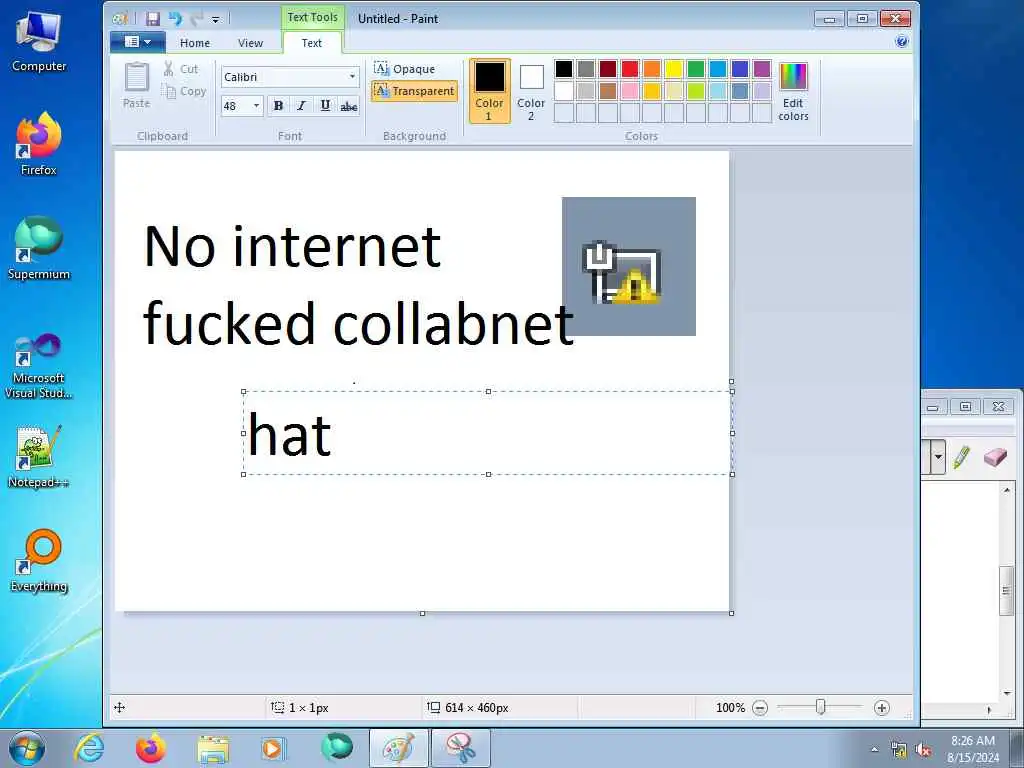Select Transparent background option
The image size is (1024, 768).
click(415, 91)
